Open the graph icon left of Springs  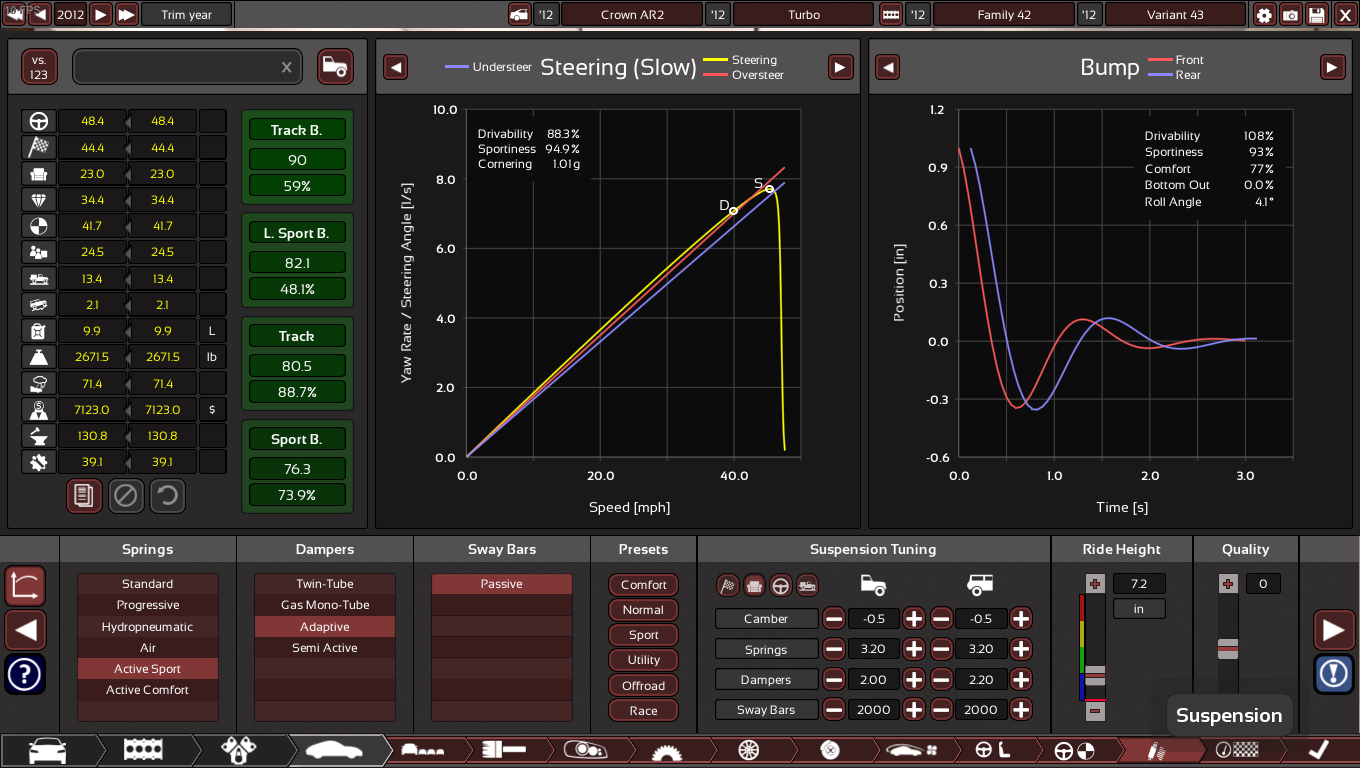coord(25,586)
